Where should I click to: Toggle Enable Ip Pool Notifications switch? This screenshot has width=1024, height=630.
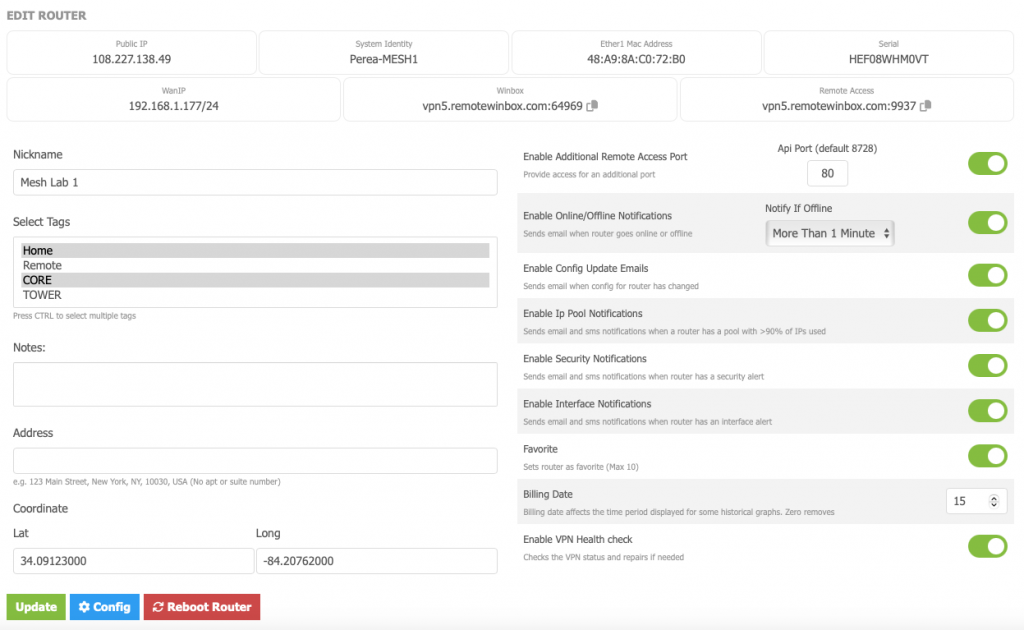[987, 320]
